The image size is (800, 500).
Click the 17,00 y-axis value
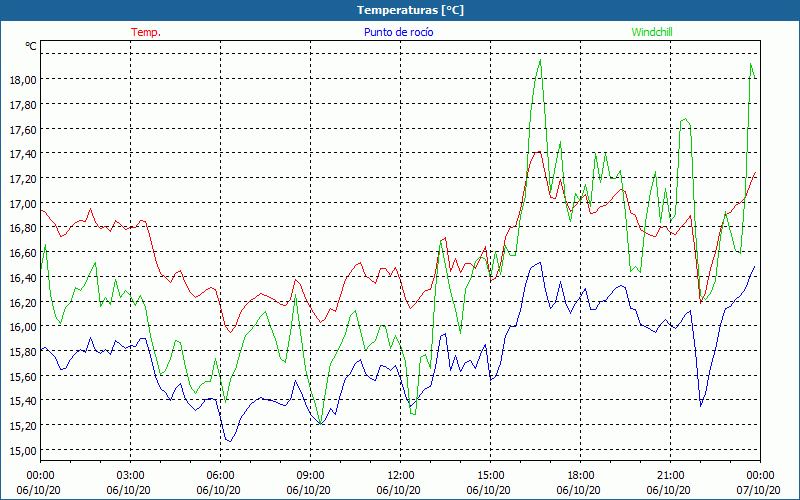click(x=23, y=204)
